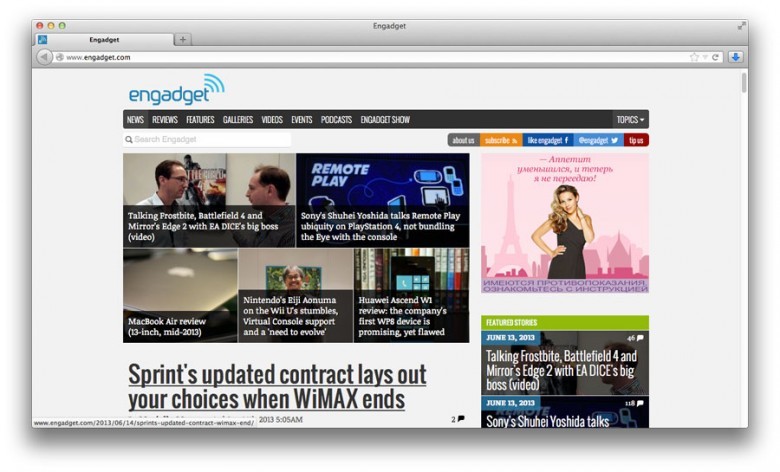780x472 pixels.
Task: Click the orange subscribe RSS button
Action: 501,140
